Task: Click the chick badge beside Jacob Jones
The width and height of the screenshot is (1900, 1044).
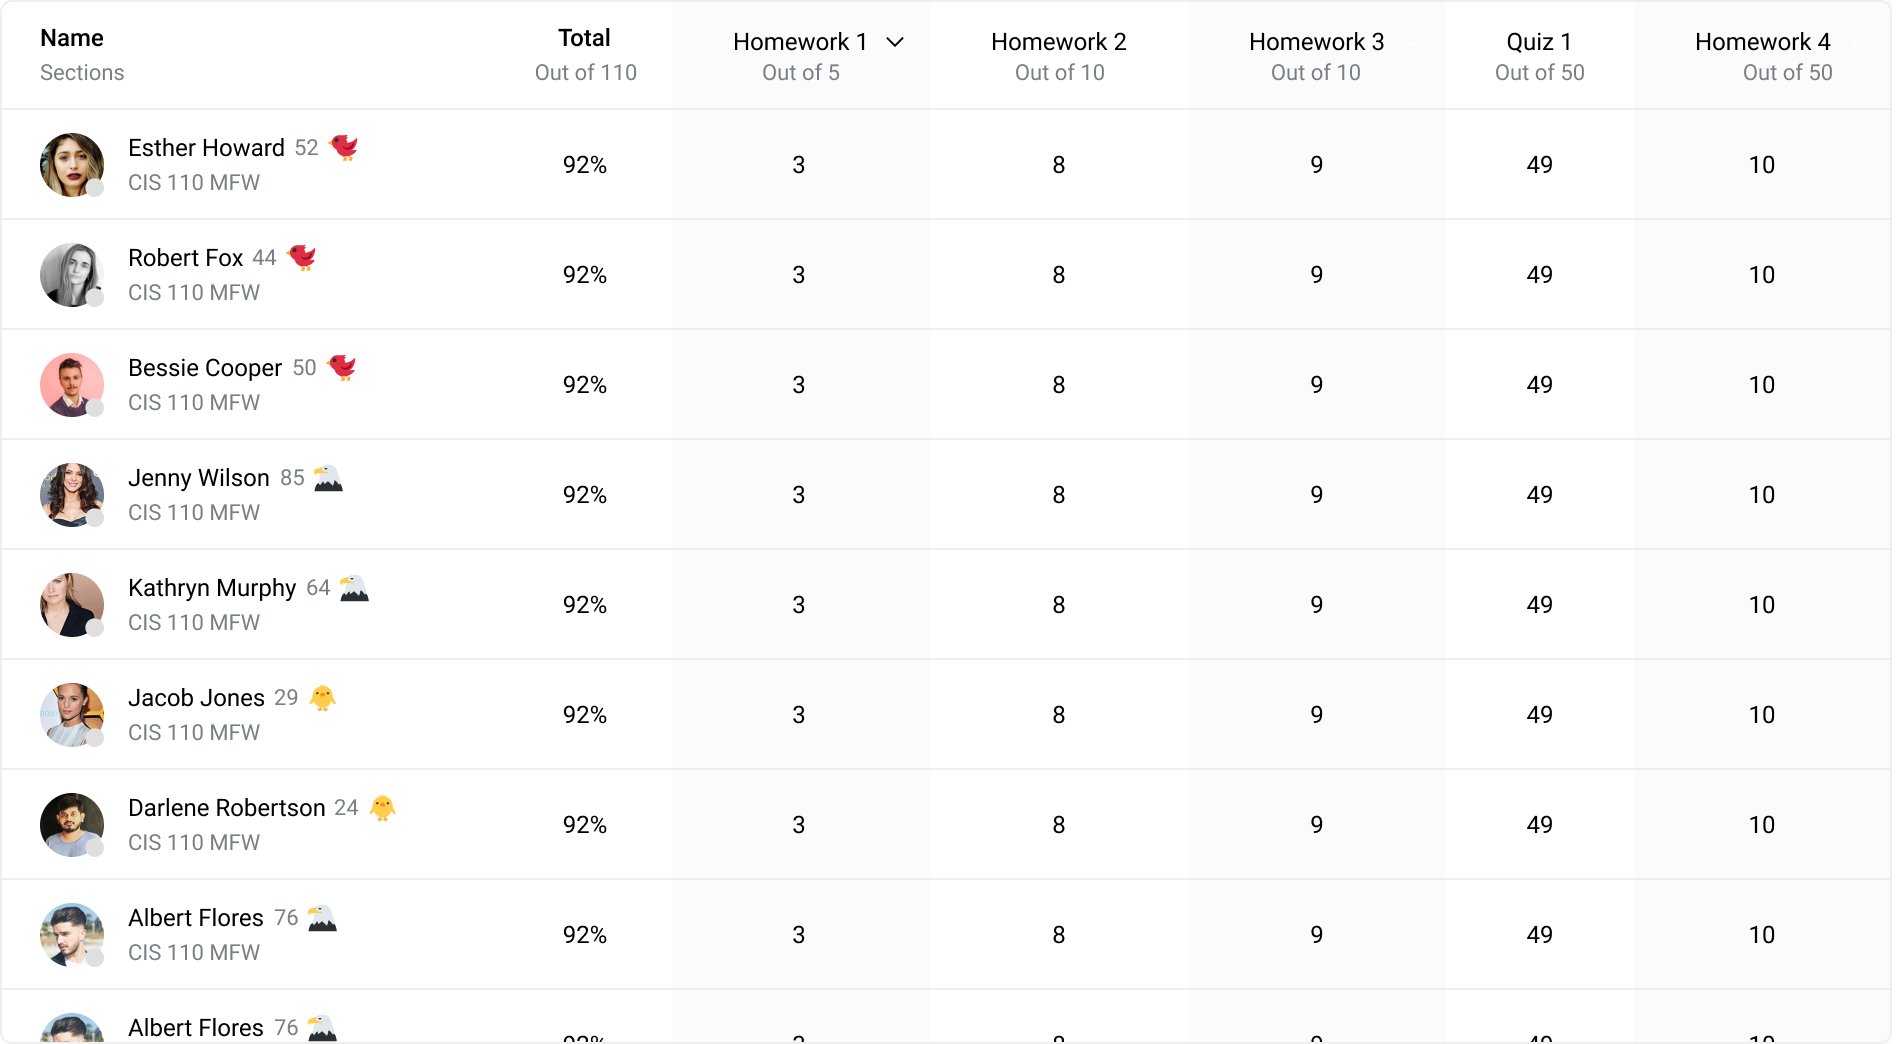Action: tap(322, 697)
